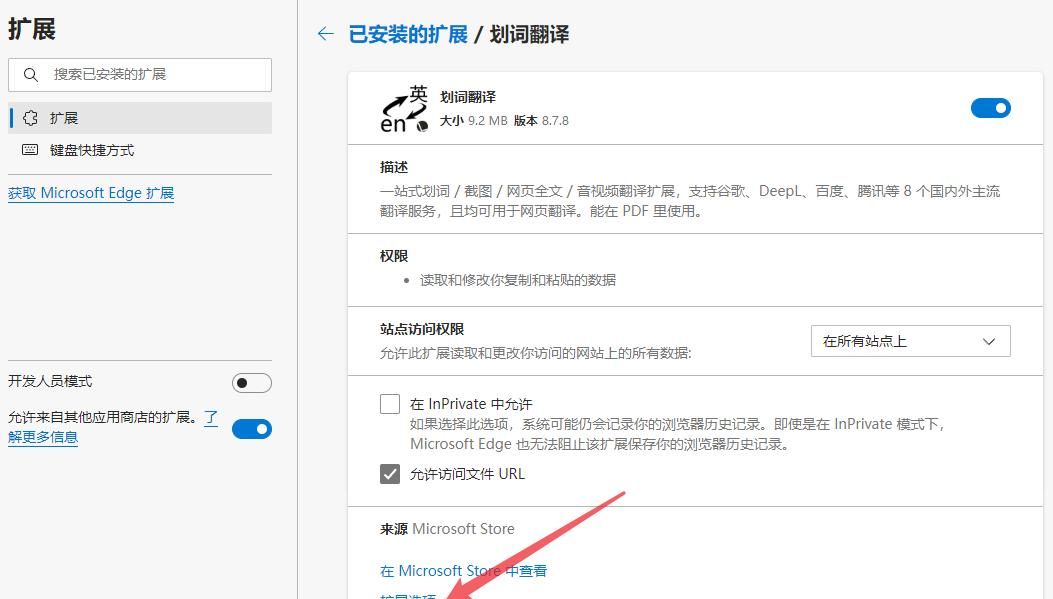Click the back arrow beside 已安装的扩展
The height and width of the screenshot is (599, 1053).
pos(325,33)
